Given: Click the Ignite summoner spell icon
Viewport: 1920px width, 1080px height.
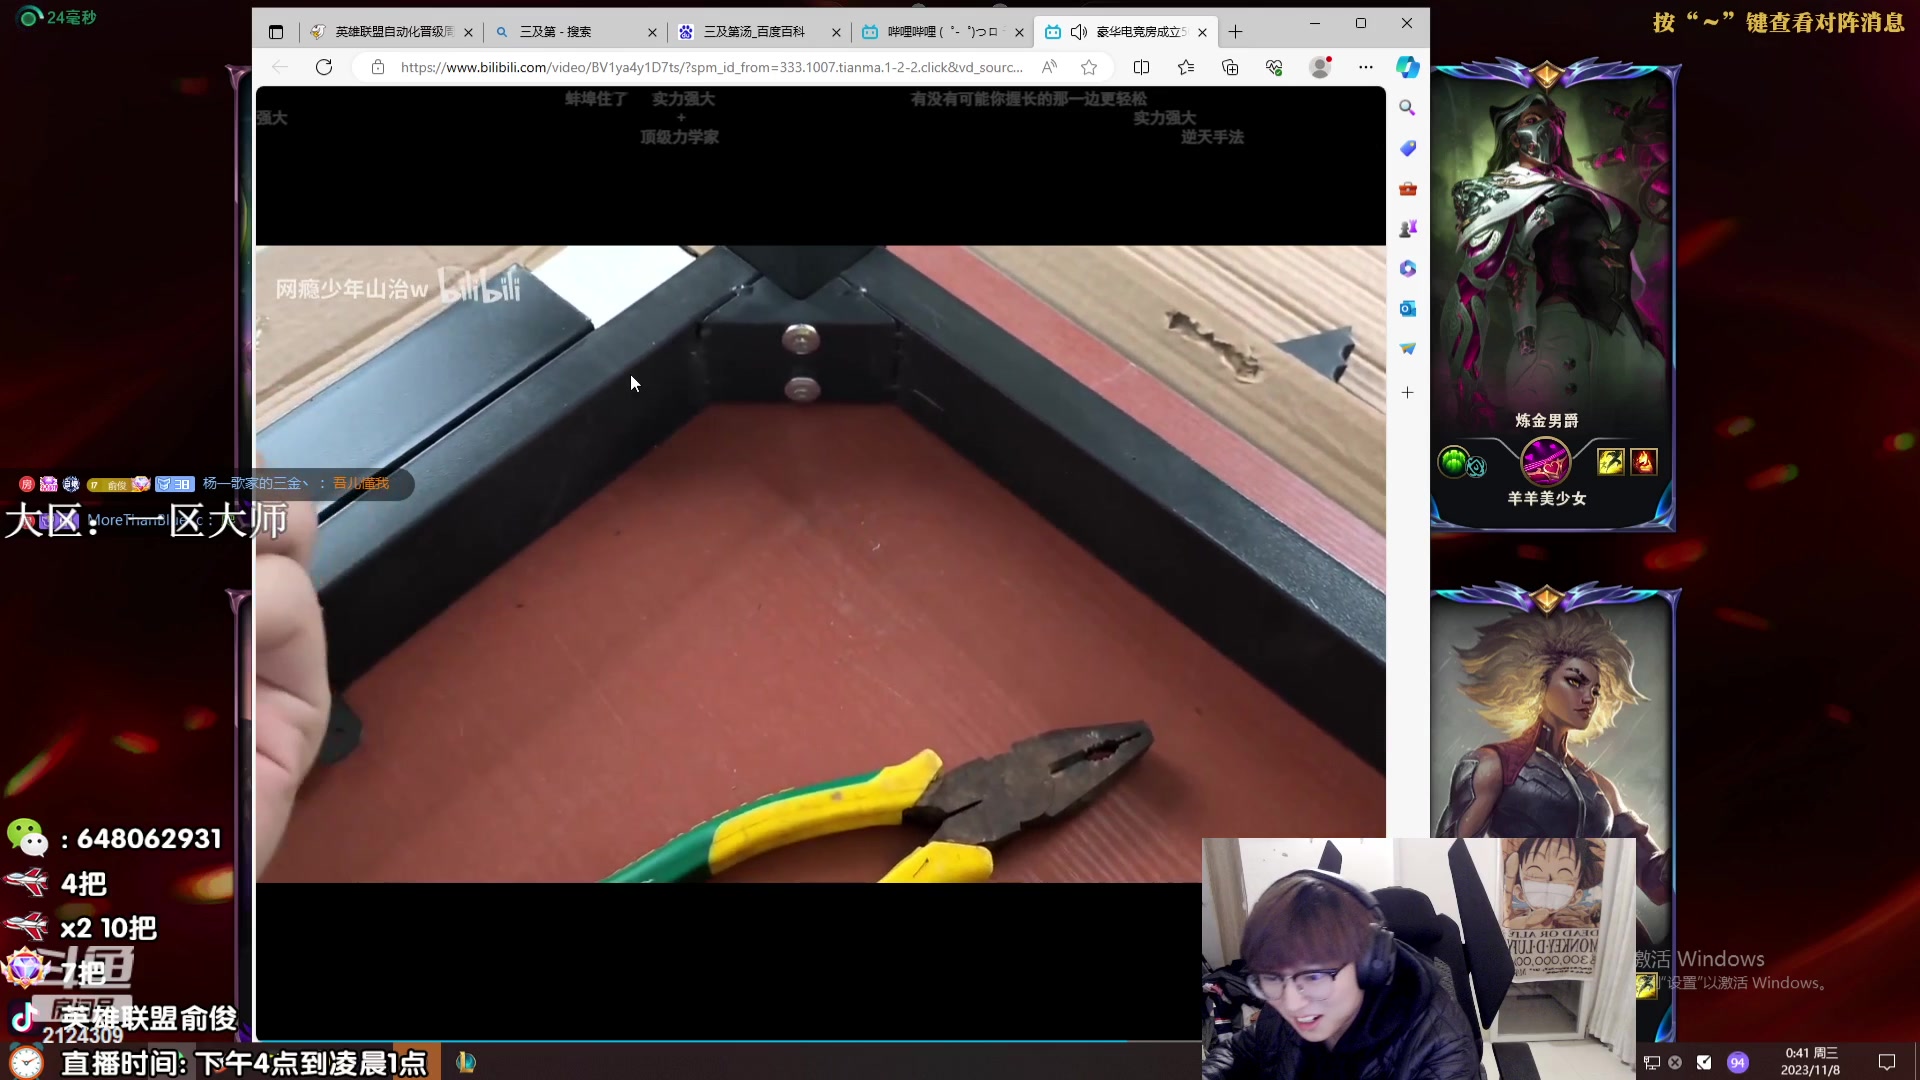Looking at the screenshot, I should [1643, 461].
